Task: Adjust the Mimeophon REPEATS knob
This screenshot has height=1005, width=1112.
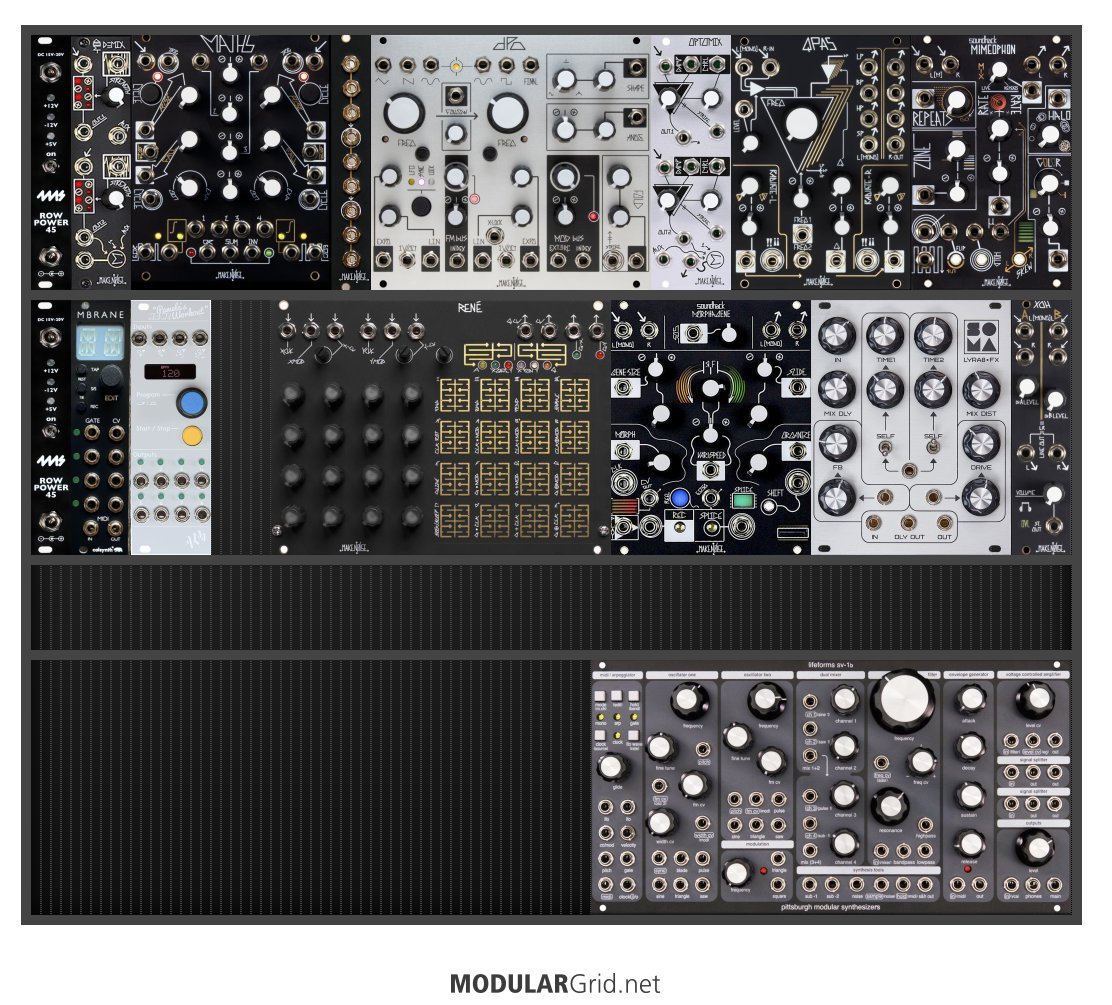Action: [955, 100]
